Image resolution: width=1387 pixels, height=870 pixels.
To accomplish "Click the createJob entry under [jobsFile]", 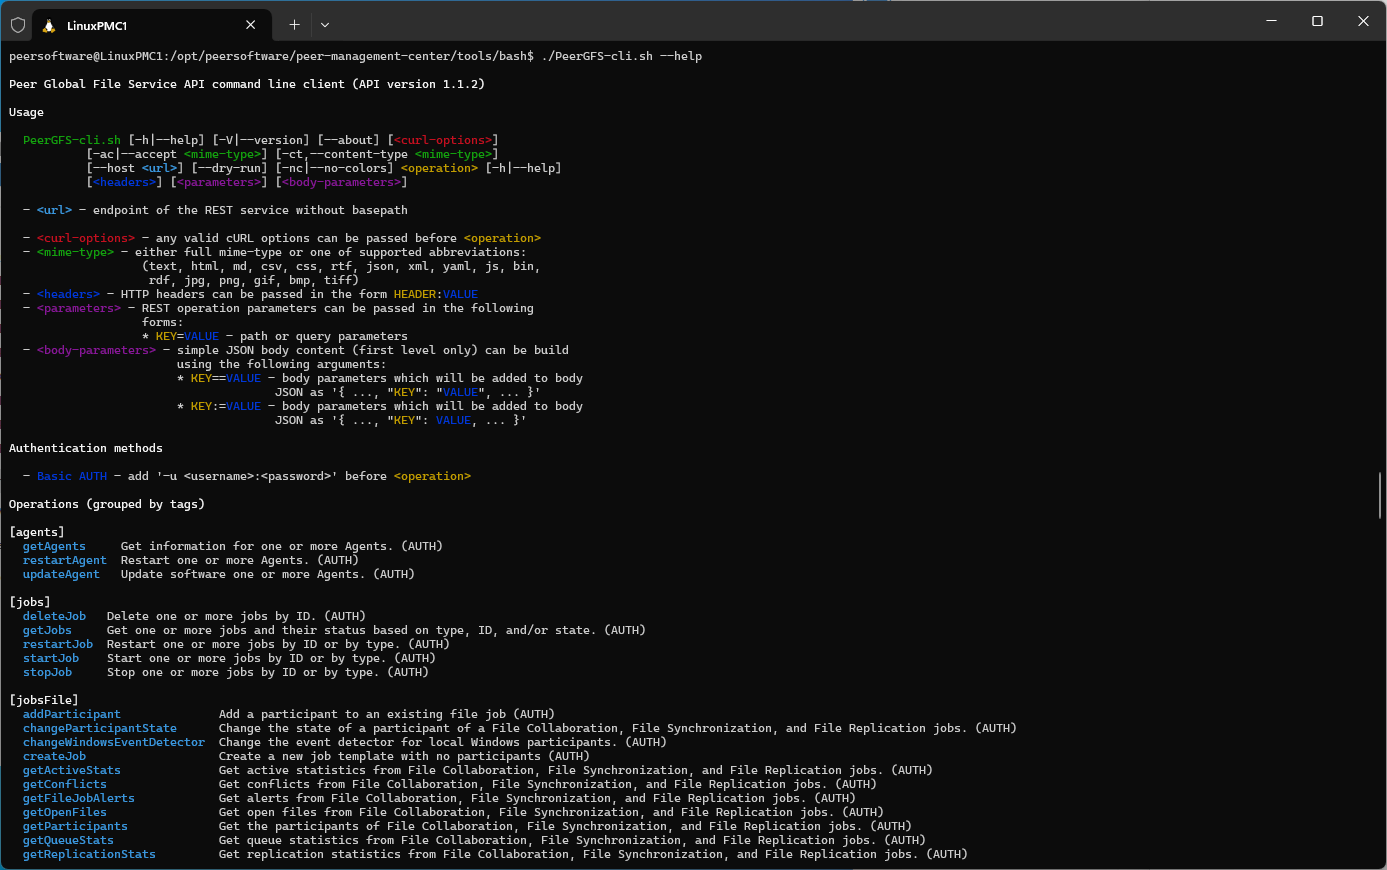I will click(x=54, y=756).
